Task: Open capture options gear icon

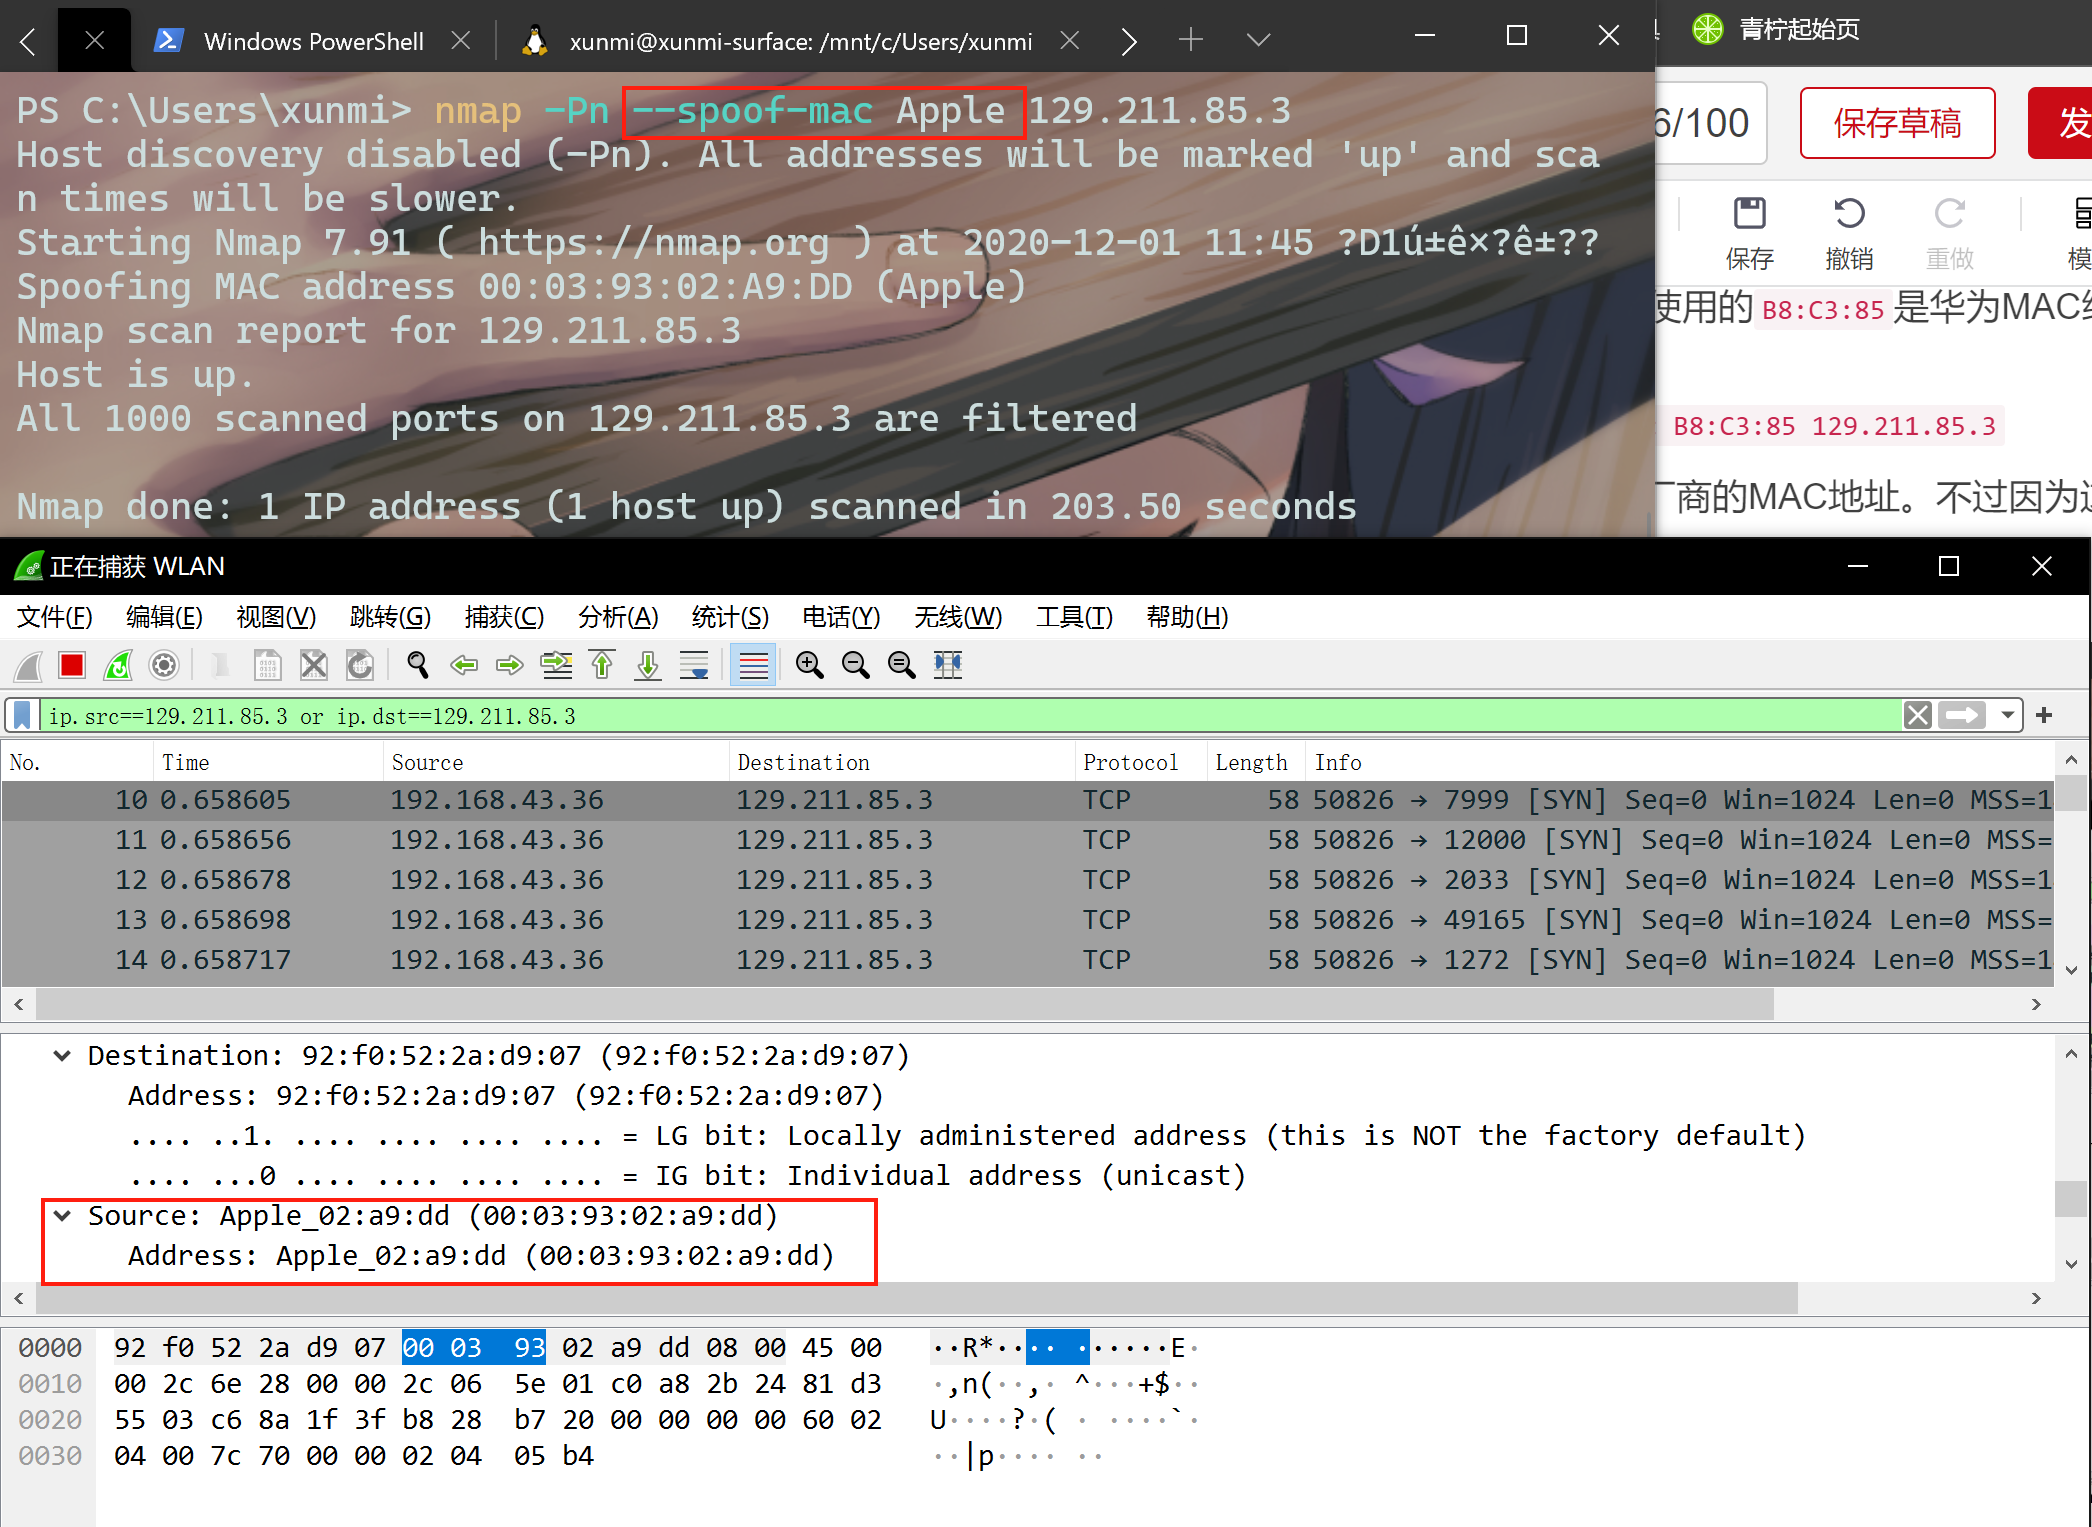Action: (164, 665)
